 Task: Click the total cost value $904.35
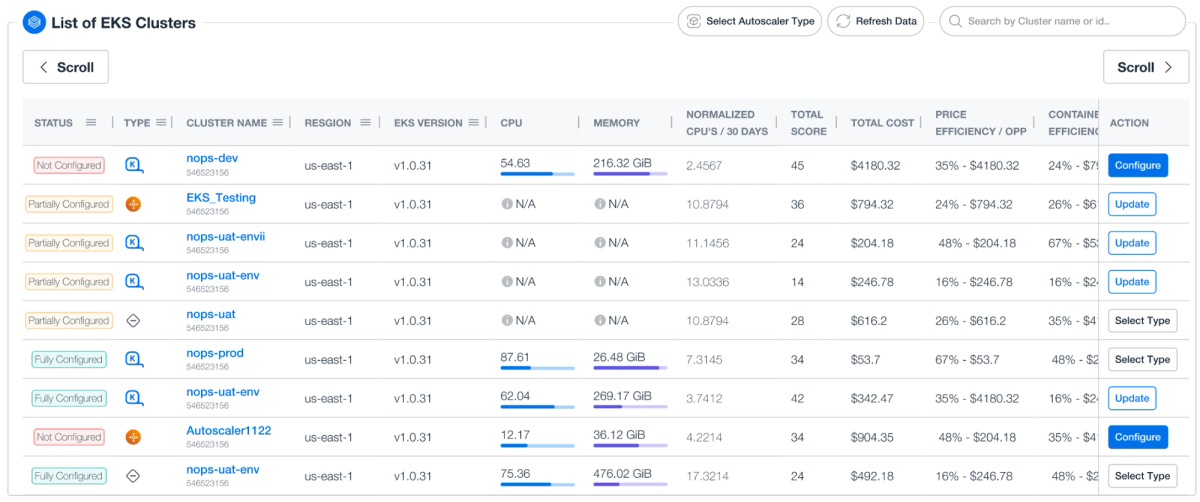click(x=873, y=437)
